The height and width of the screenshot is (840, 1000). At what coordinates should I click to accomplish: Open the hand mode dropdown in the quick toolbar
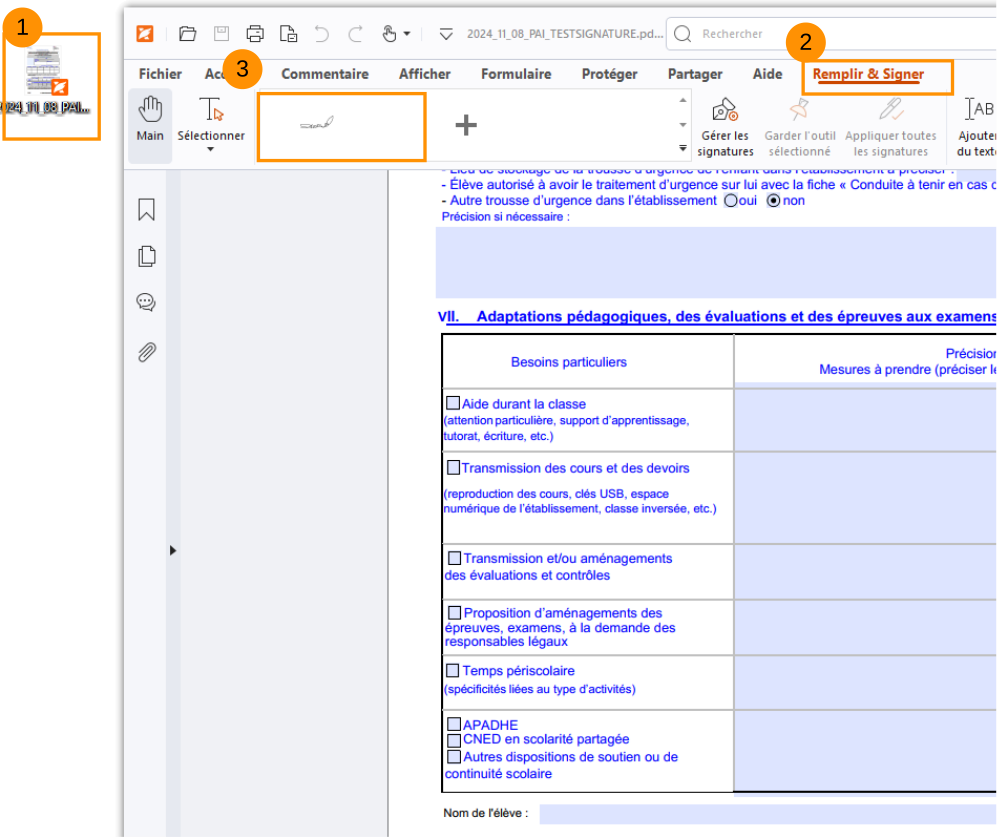coord(407,33)
